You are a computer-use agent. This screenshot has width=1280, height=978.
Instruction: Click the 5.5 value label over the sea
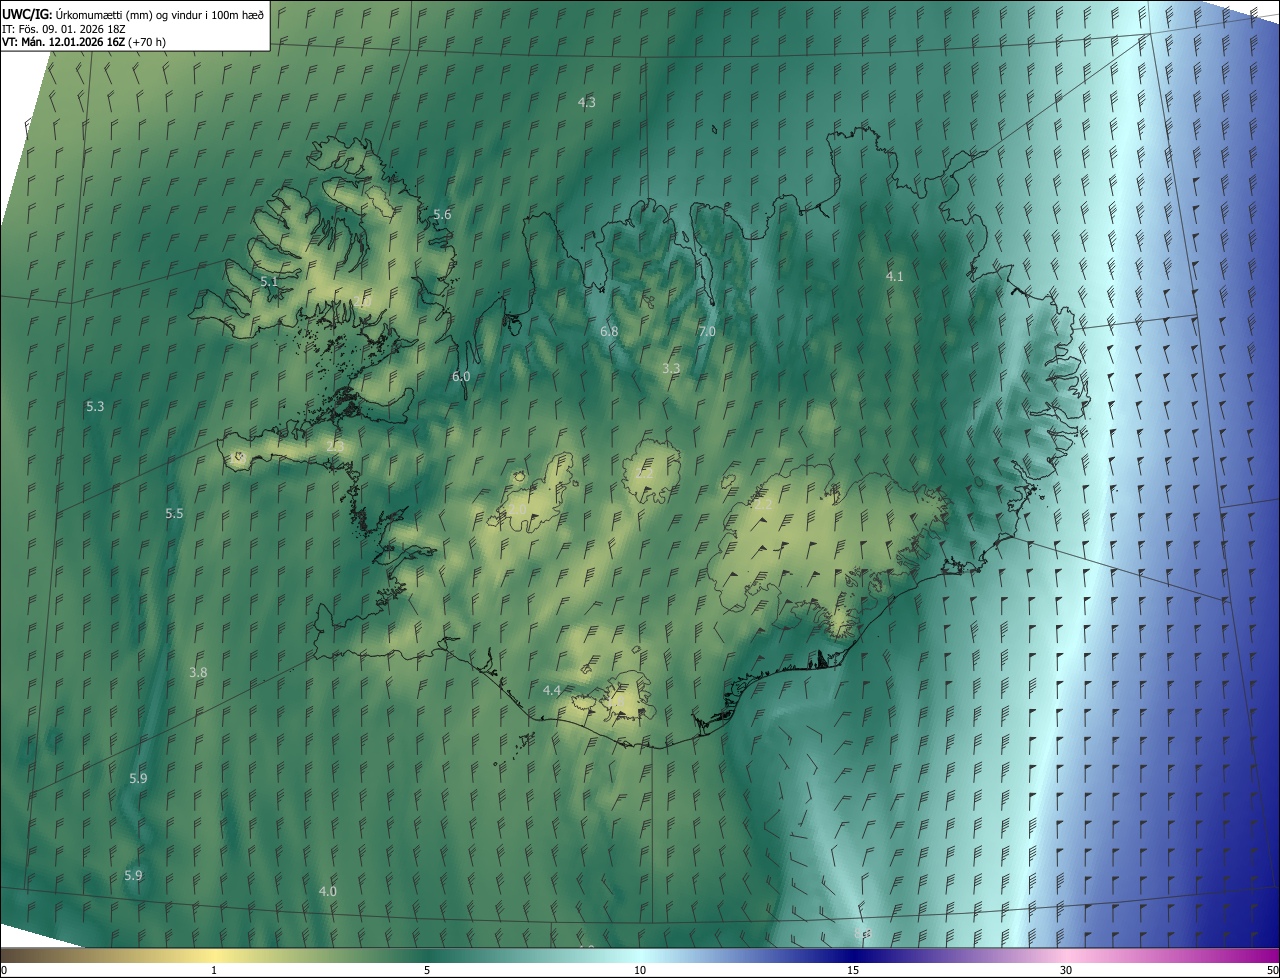(175, 513)
